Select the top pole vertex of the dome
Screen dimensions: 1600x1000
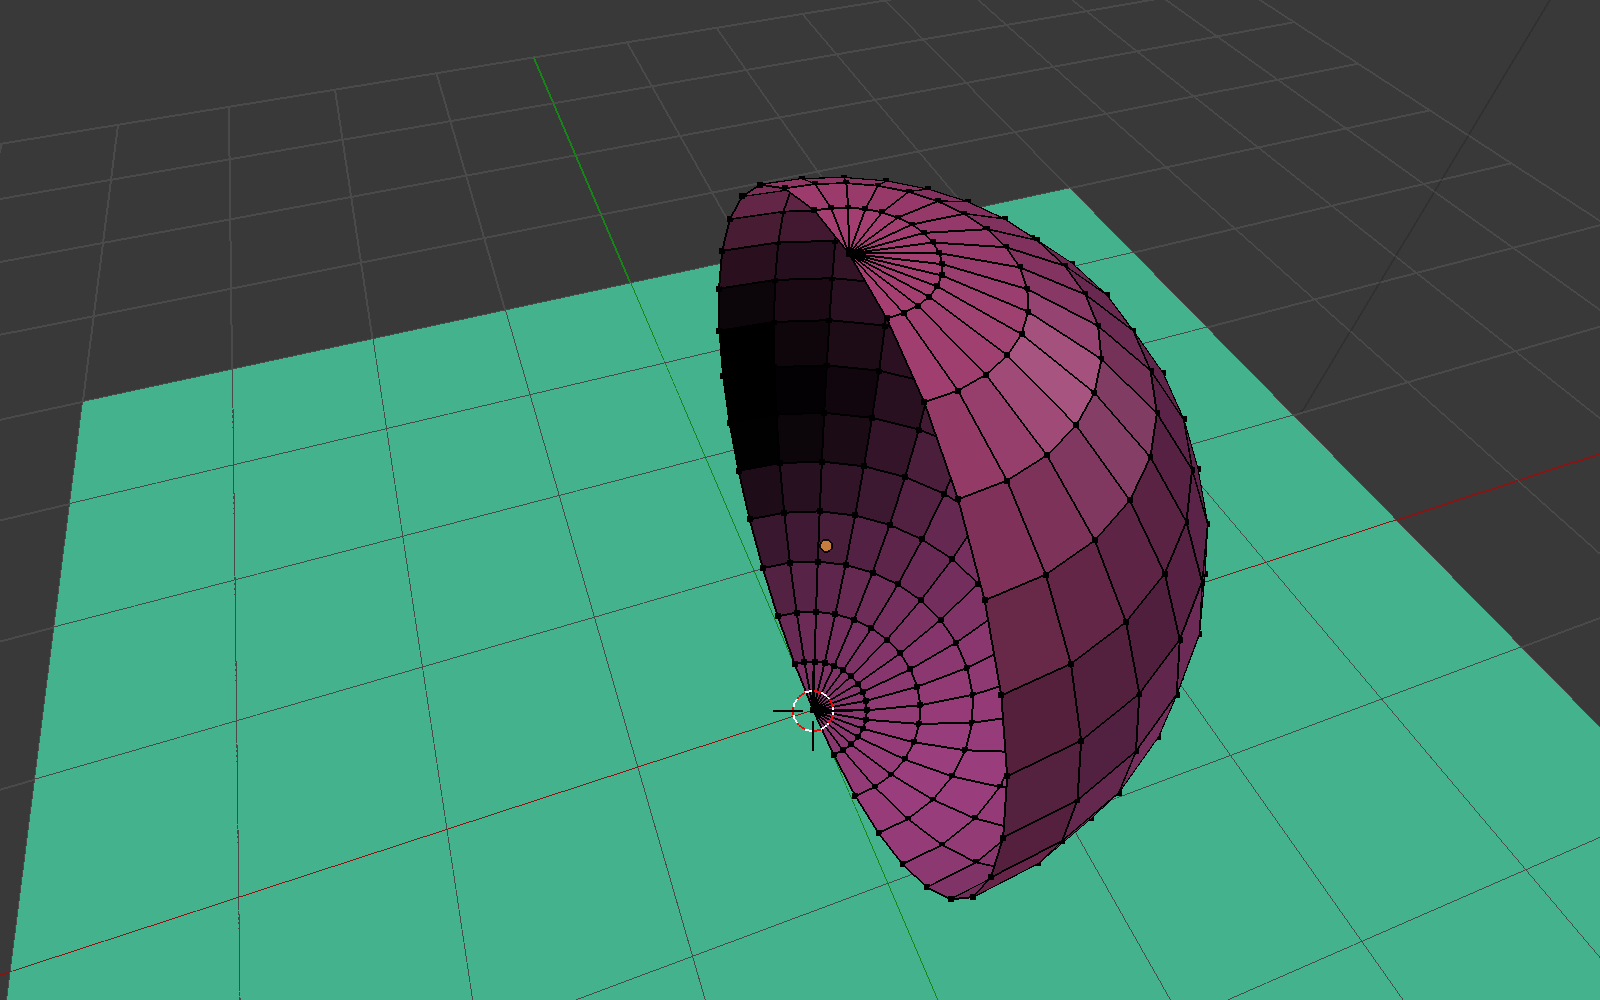851,253
